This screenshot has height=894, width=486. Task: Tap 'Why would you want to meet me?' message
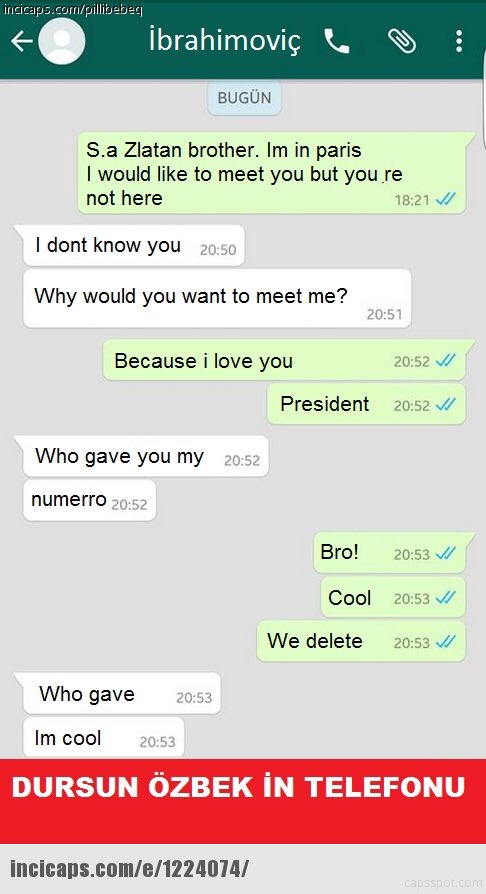(x=217, y=298)
